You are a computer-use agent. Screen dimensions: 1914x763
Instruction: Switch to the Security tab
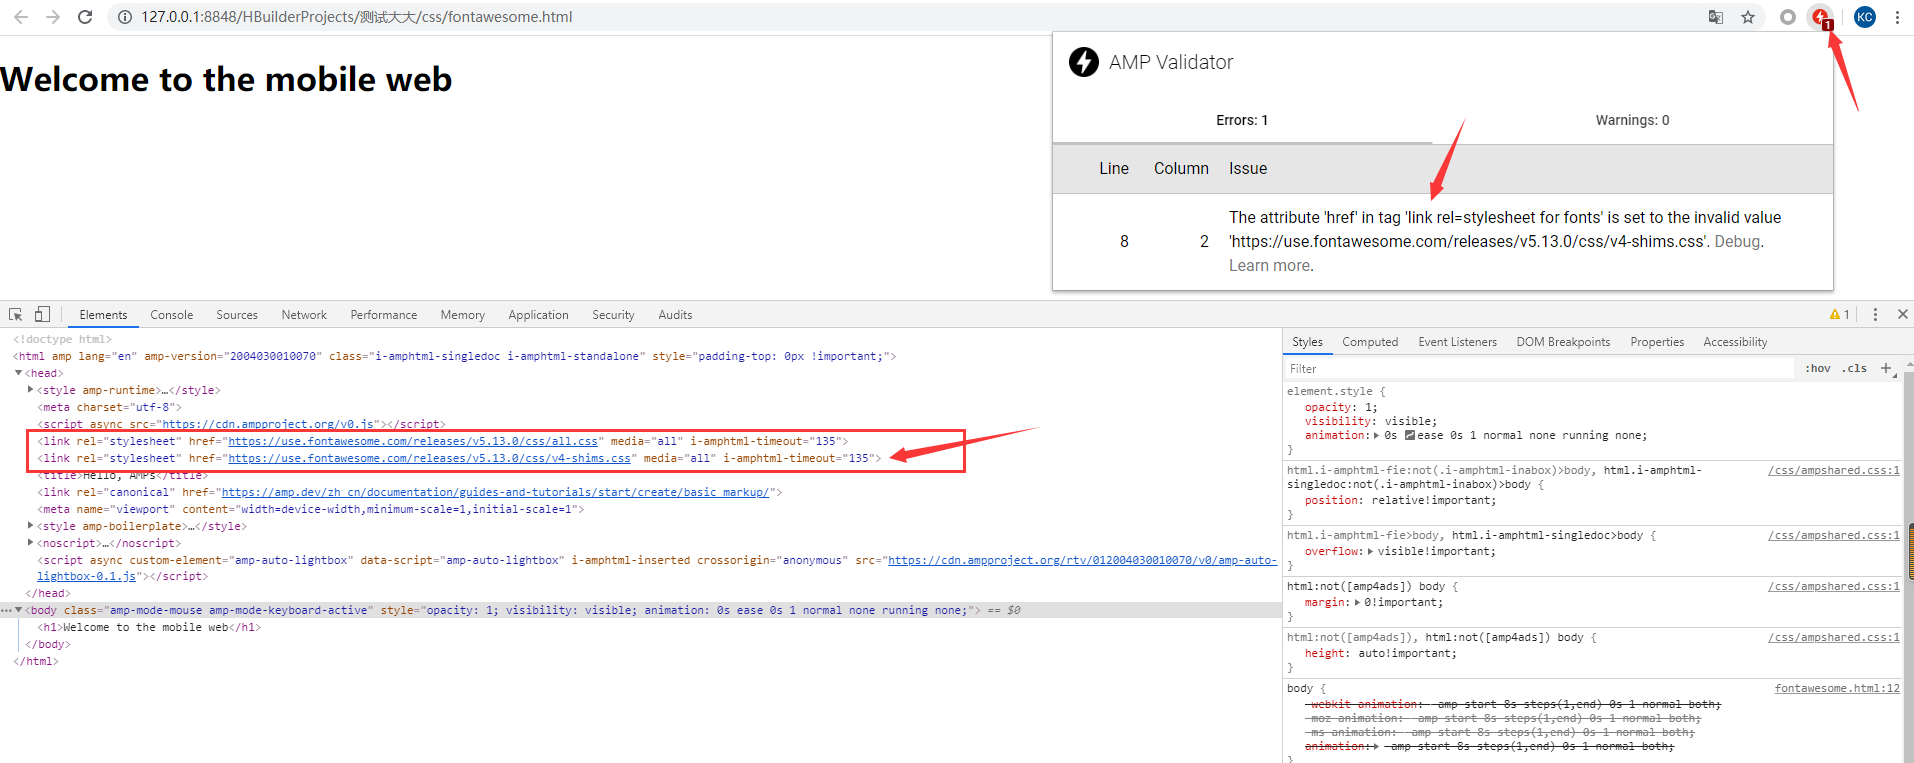pos(613,315)
